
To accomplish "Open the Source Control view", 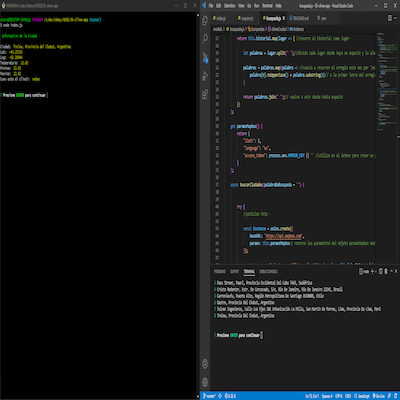I will point(205,57).
